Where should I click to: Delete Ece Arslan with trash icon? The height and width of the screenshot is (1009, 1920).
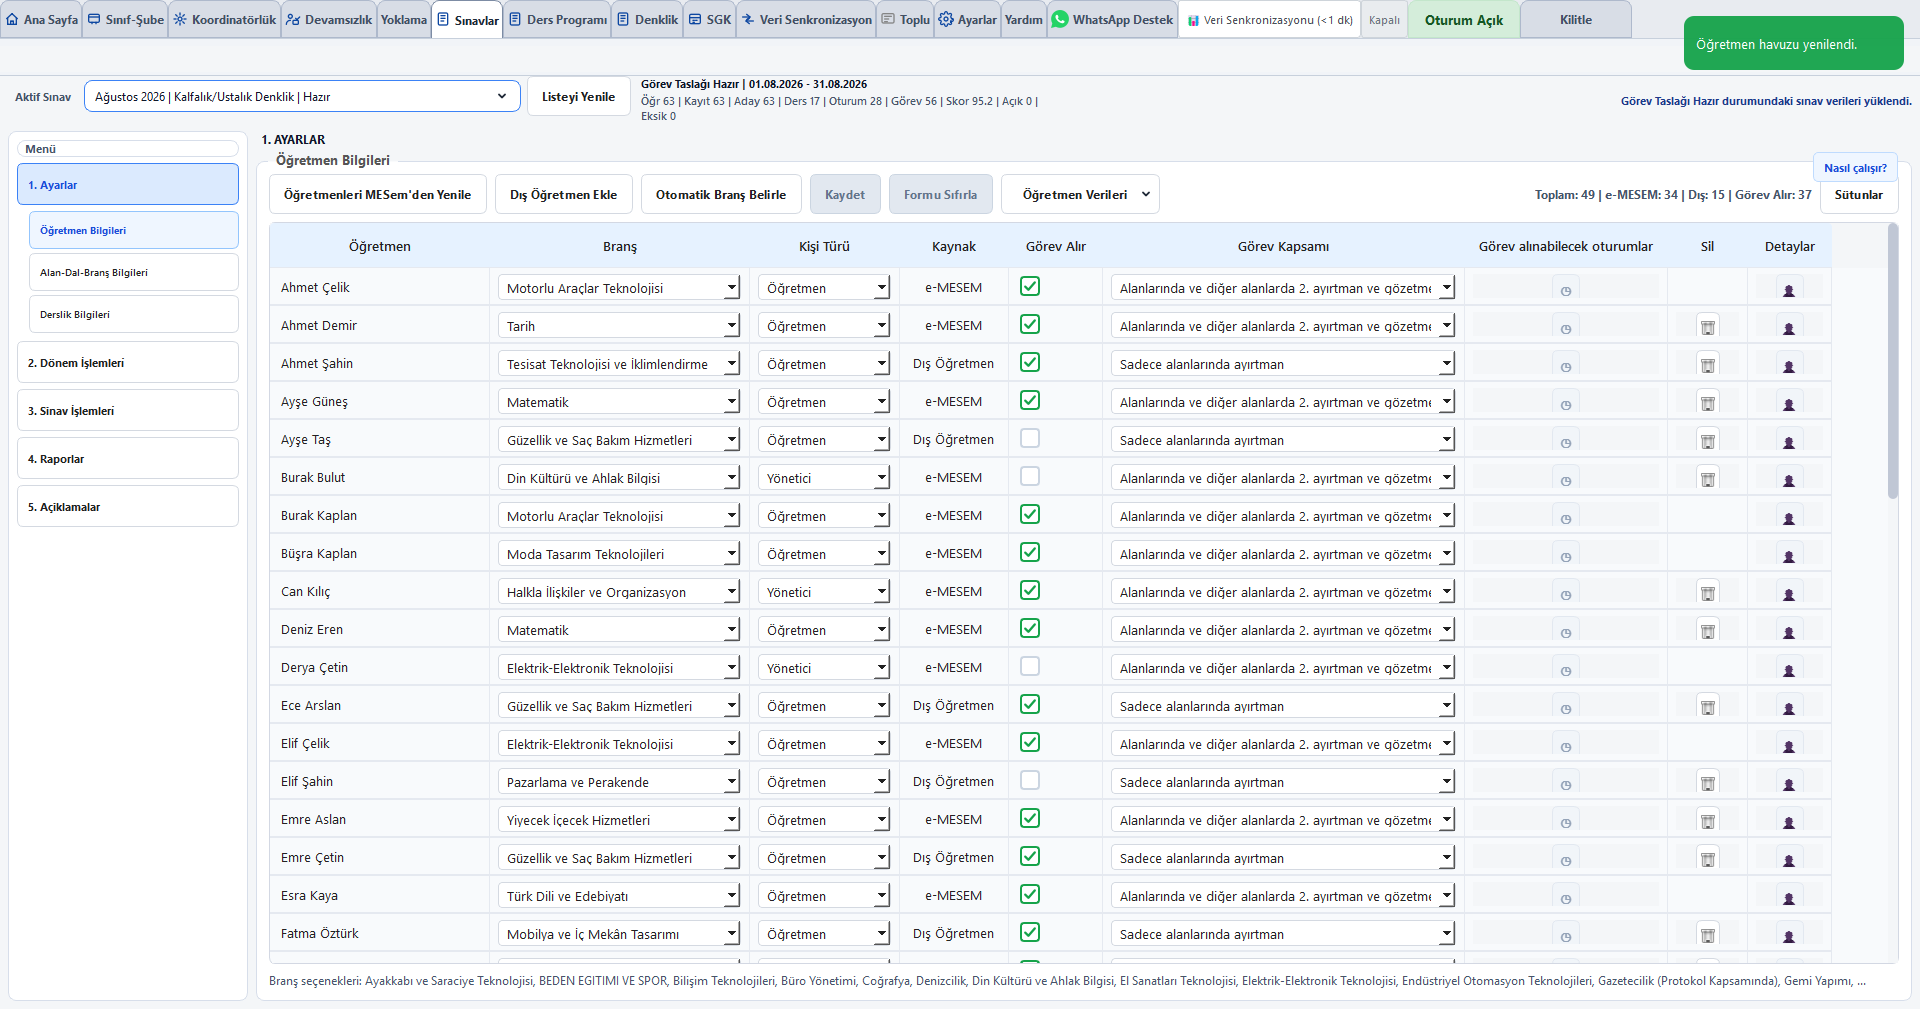pyautogui.click(x=1708, y=706)
